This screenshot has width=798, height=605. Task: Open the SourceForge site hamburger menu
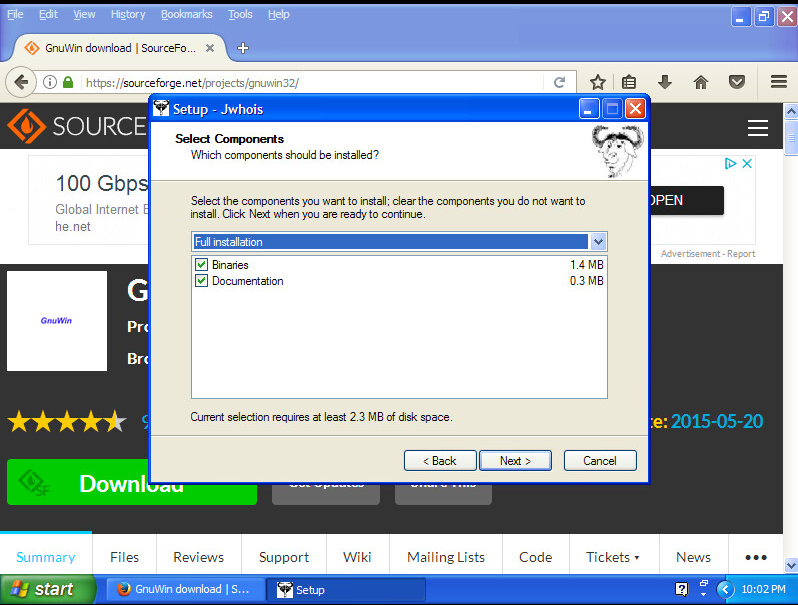point(758,128)
